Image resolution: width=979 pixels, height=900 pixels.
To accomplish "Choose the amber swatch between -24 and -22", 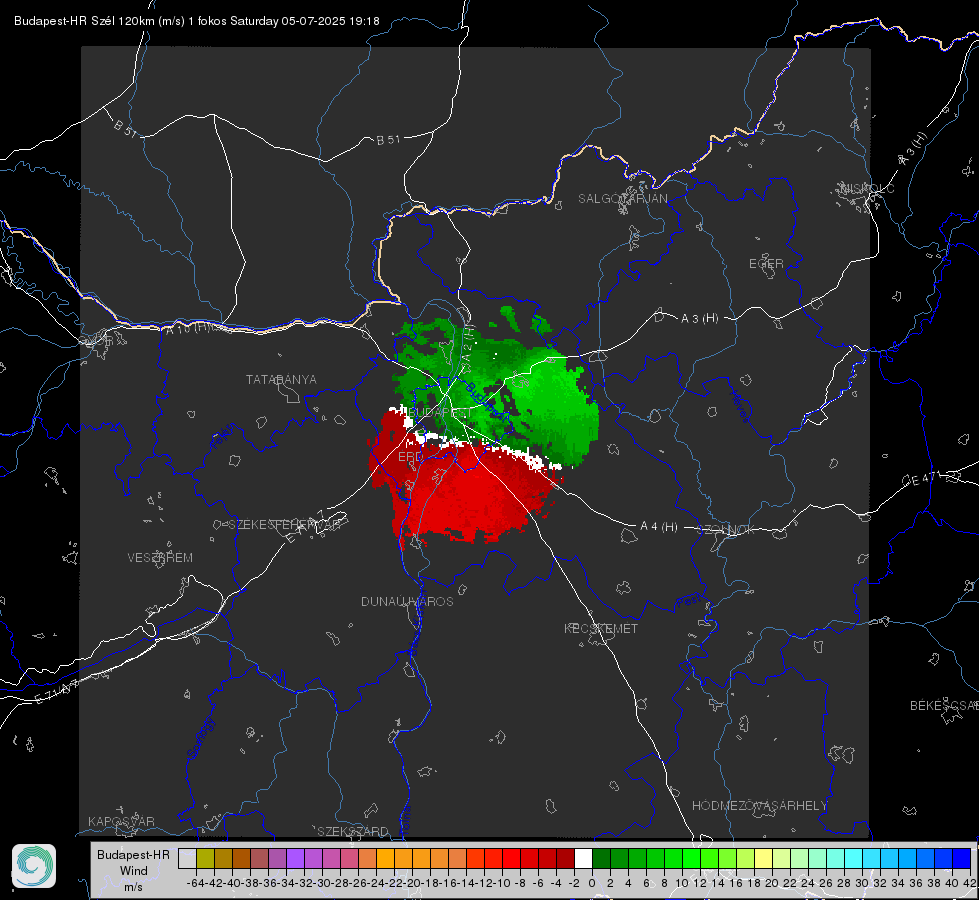I will point(385,858).
